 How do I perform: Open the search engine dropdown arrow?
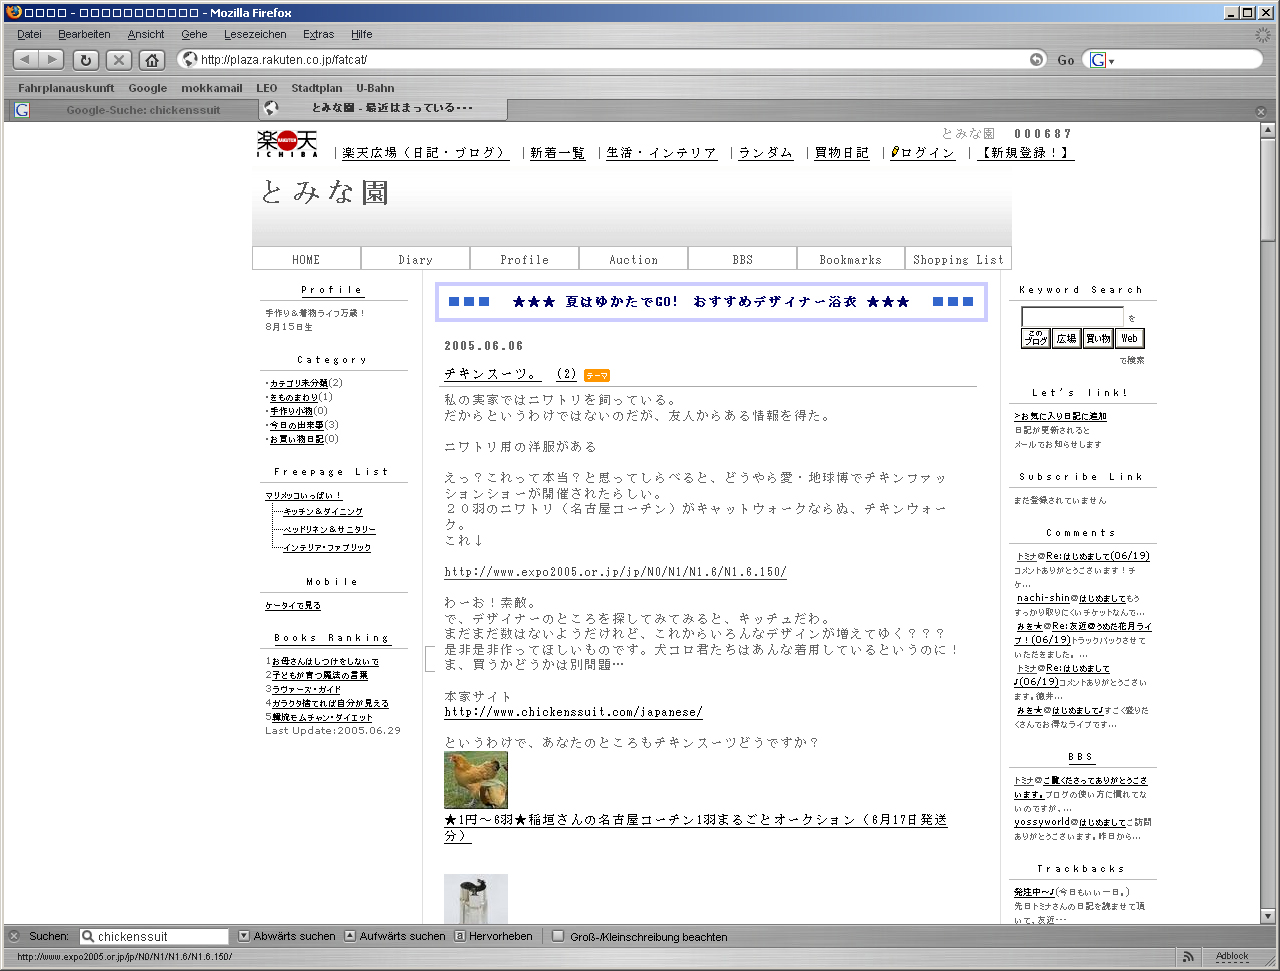pyautogui.click(x=1111, y=61)
